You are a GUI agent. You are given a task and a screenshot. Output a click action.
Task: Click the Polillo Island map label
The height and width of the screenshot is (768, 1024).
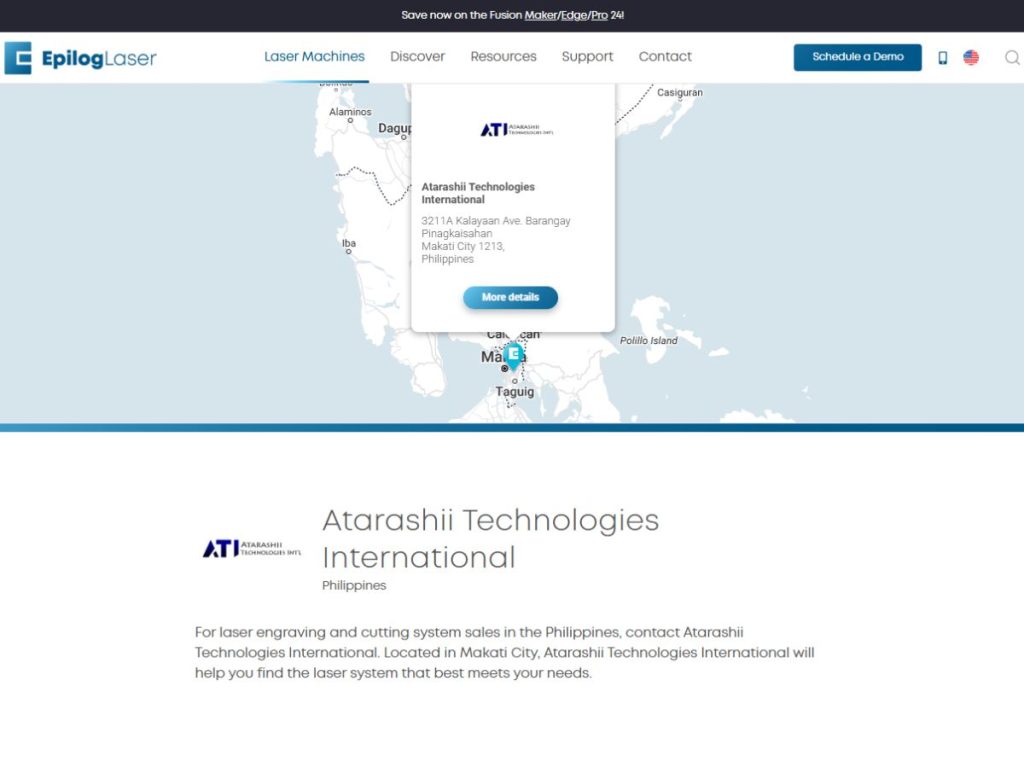[648, 341]
